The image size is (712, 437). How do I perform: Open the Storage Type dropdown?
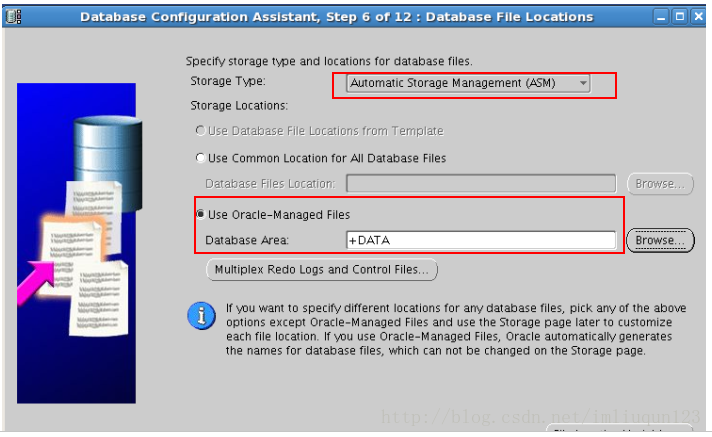[468, 83]
